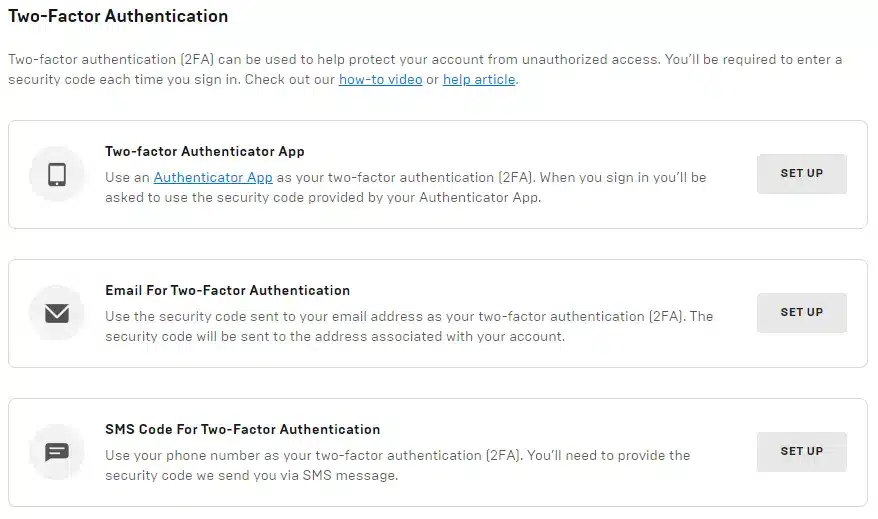Follow the Authenticator App hyperlink

(x=213, y=177)
